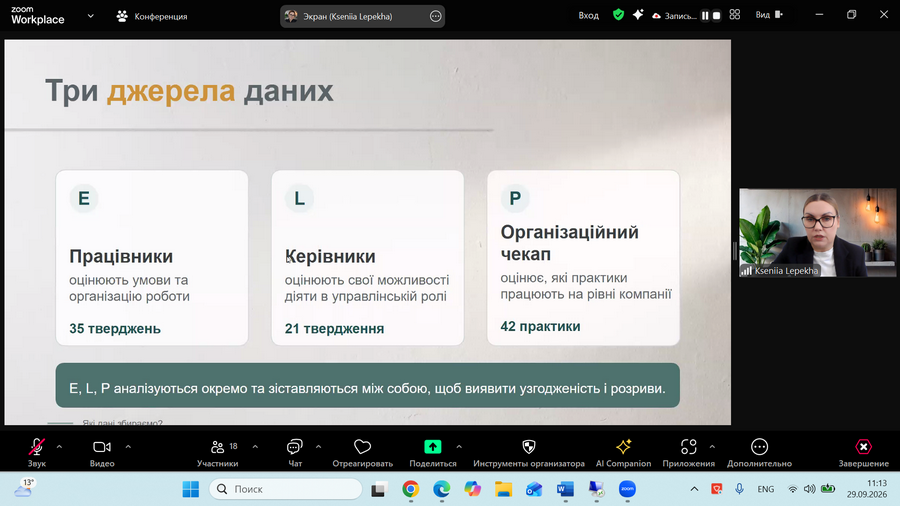Click the 'Працівники' card heading
Viewport: 900px width, 506px height.
coord(121,256)
